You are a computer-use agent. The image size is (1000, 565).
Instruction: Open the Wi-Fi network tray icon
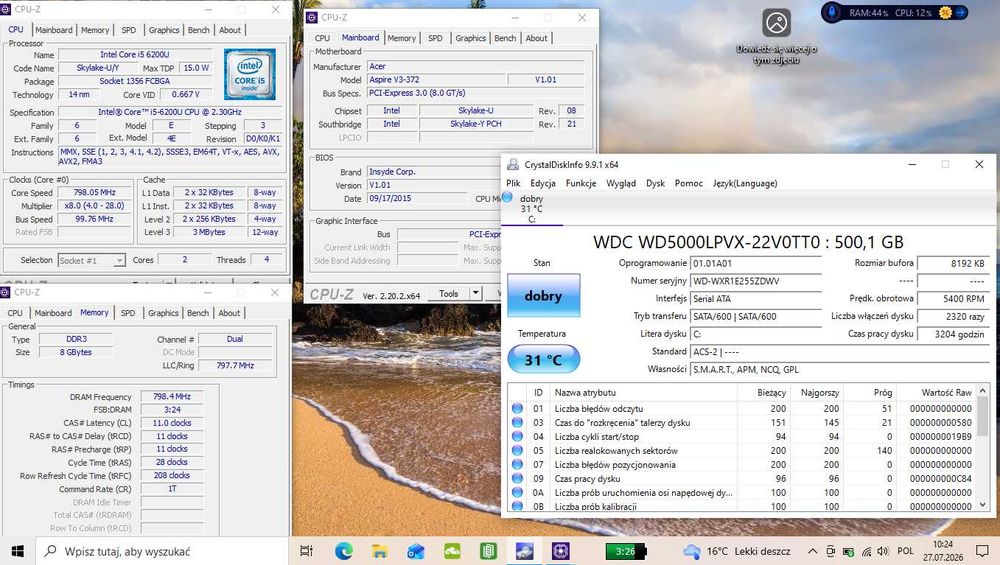[866, 551]
